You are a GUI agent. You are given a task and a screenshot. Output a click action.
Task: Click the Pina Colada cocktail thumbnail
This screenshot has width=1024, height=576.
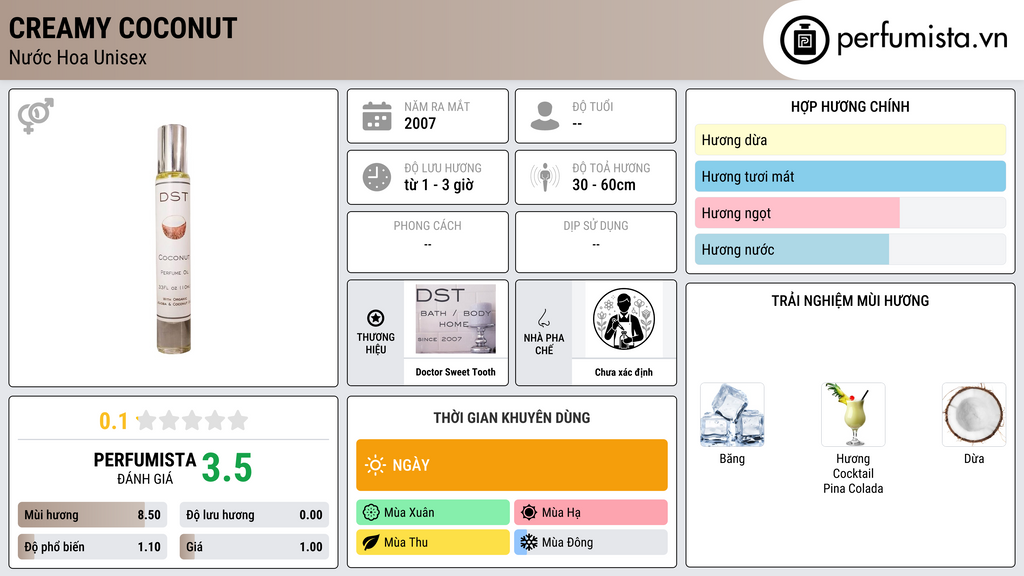tap(853, 415)
